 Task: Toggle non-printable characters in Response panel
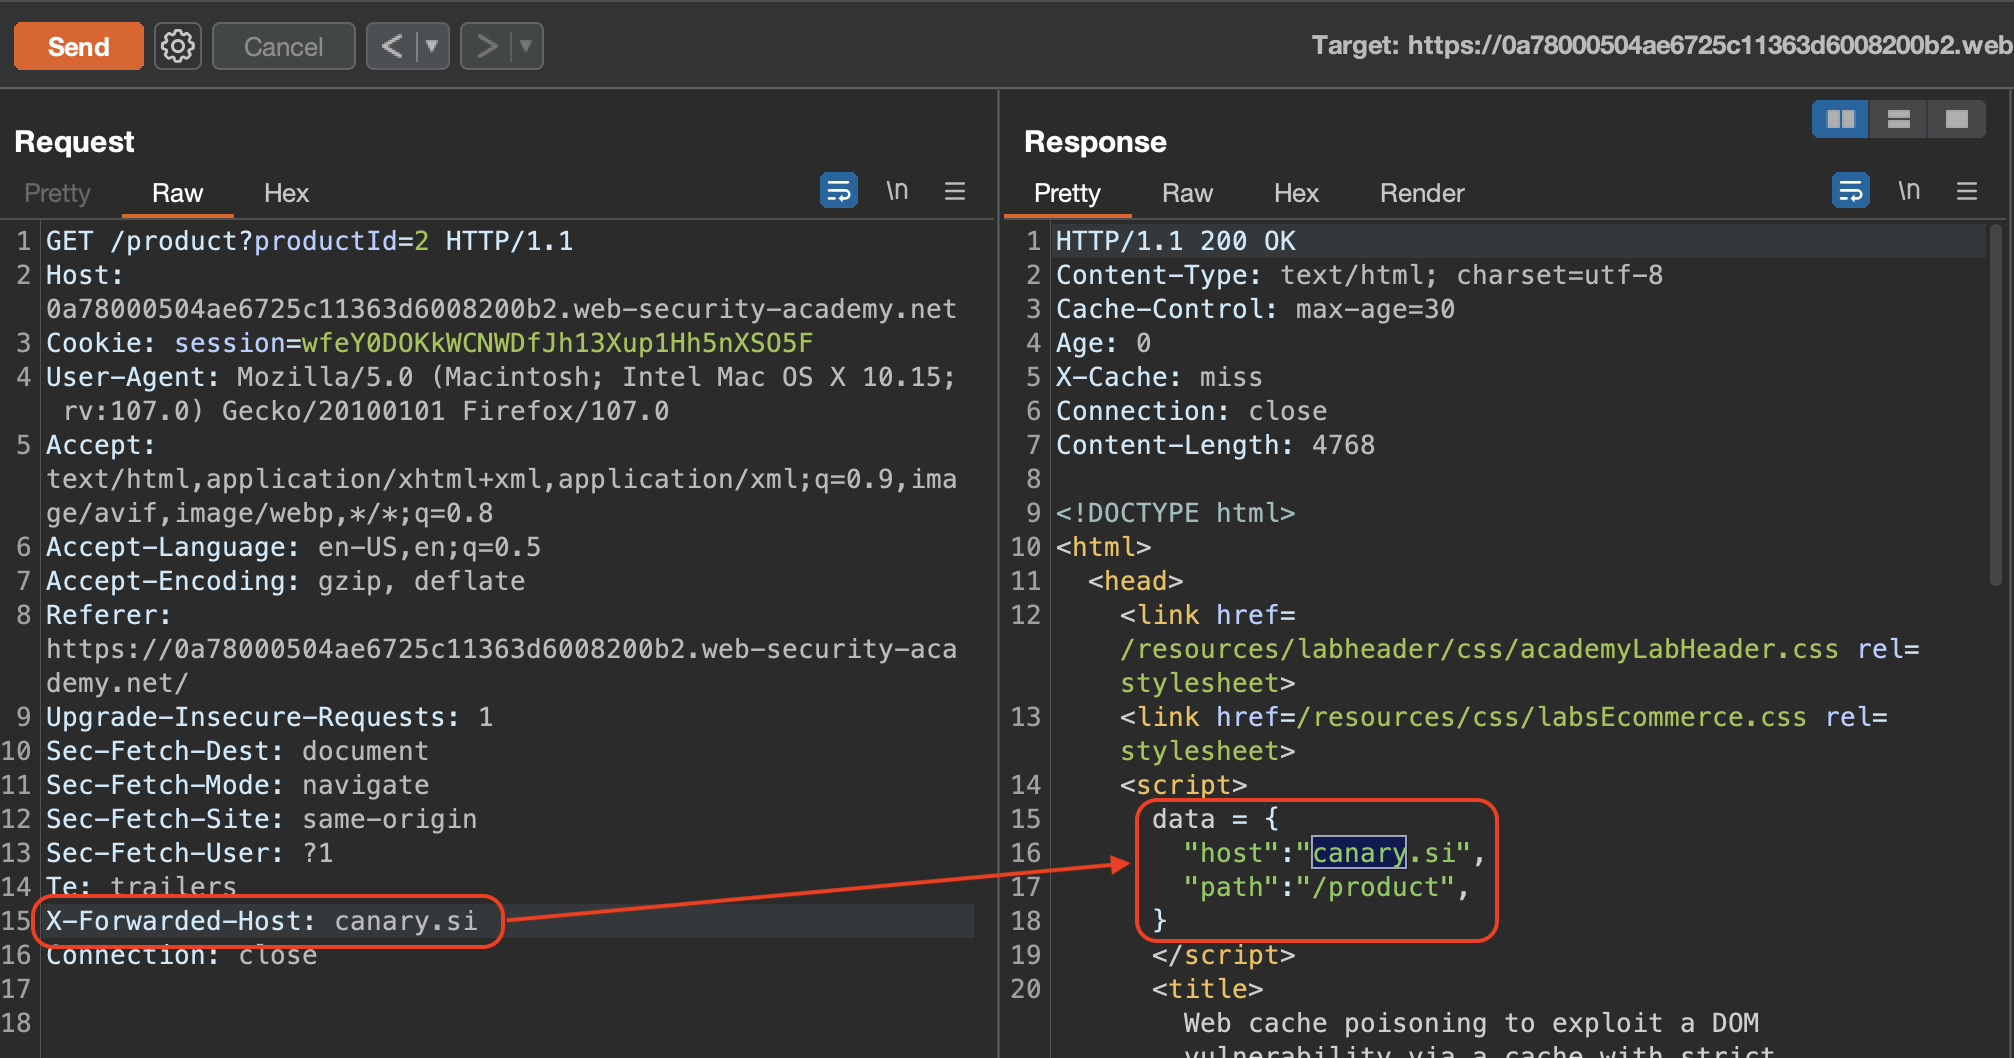(x=1909, y=191)
